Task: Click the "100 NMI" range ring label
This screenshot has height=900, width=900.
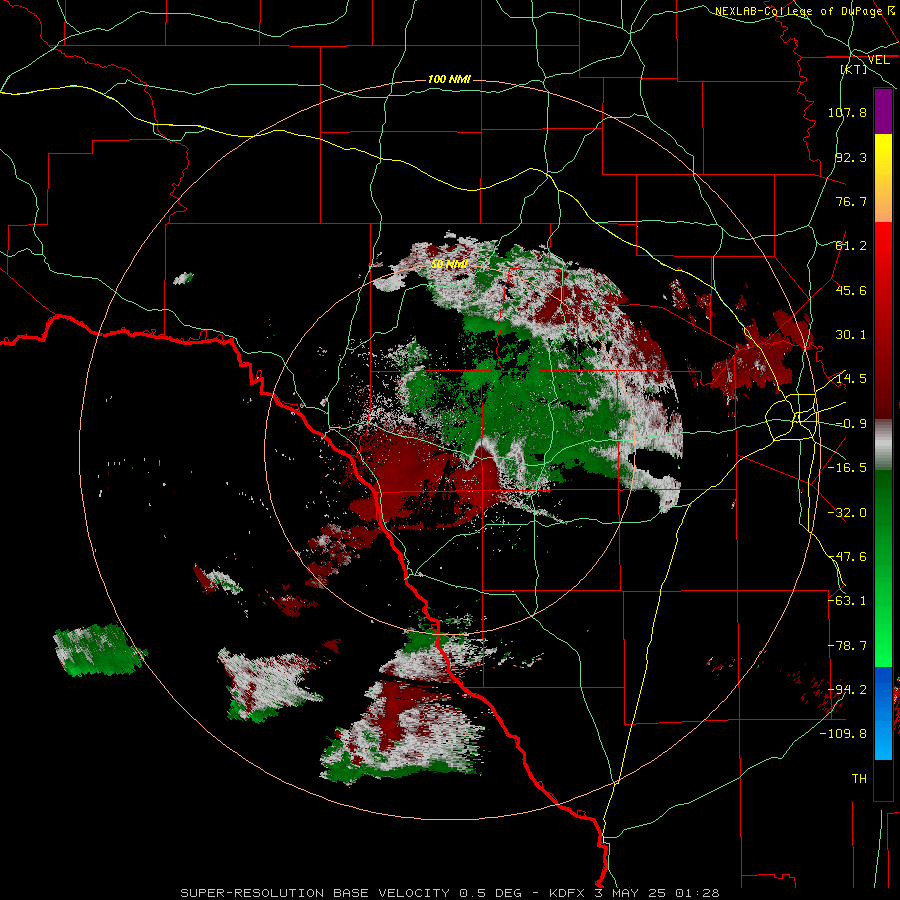Action: pyautogui.click(x=449, y=79)
